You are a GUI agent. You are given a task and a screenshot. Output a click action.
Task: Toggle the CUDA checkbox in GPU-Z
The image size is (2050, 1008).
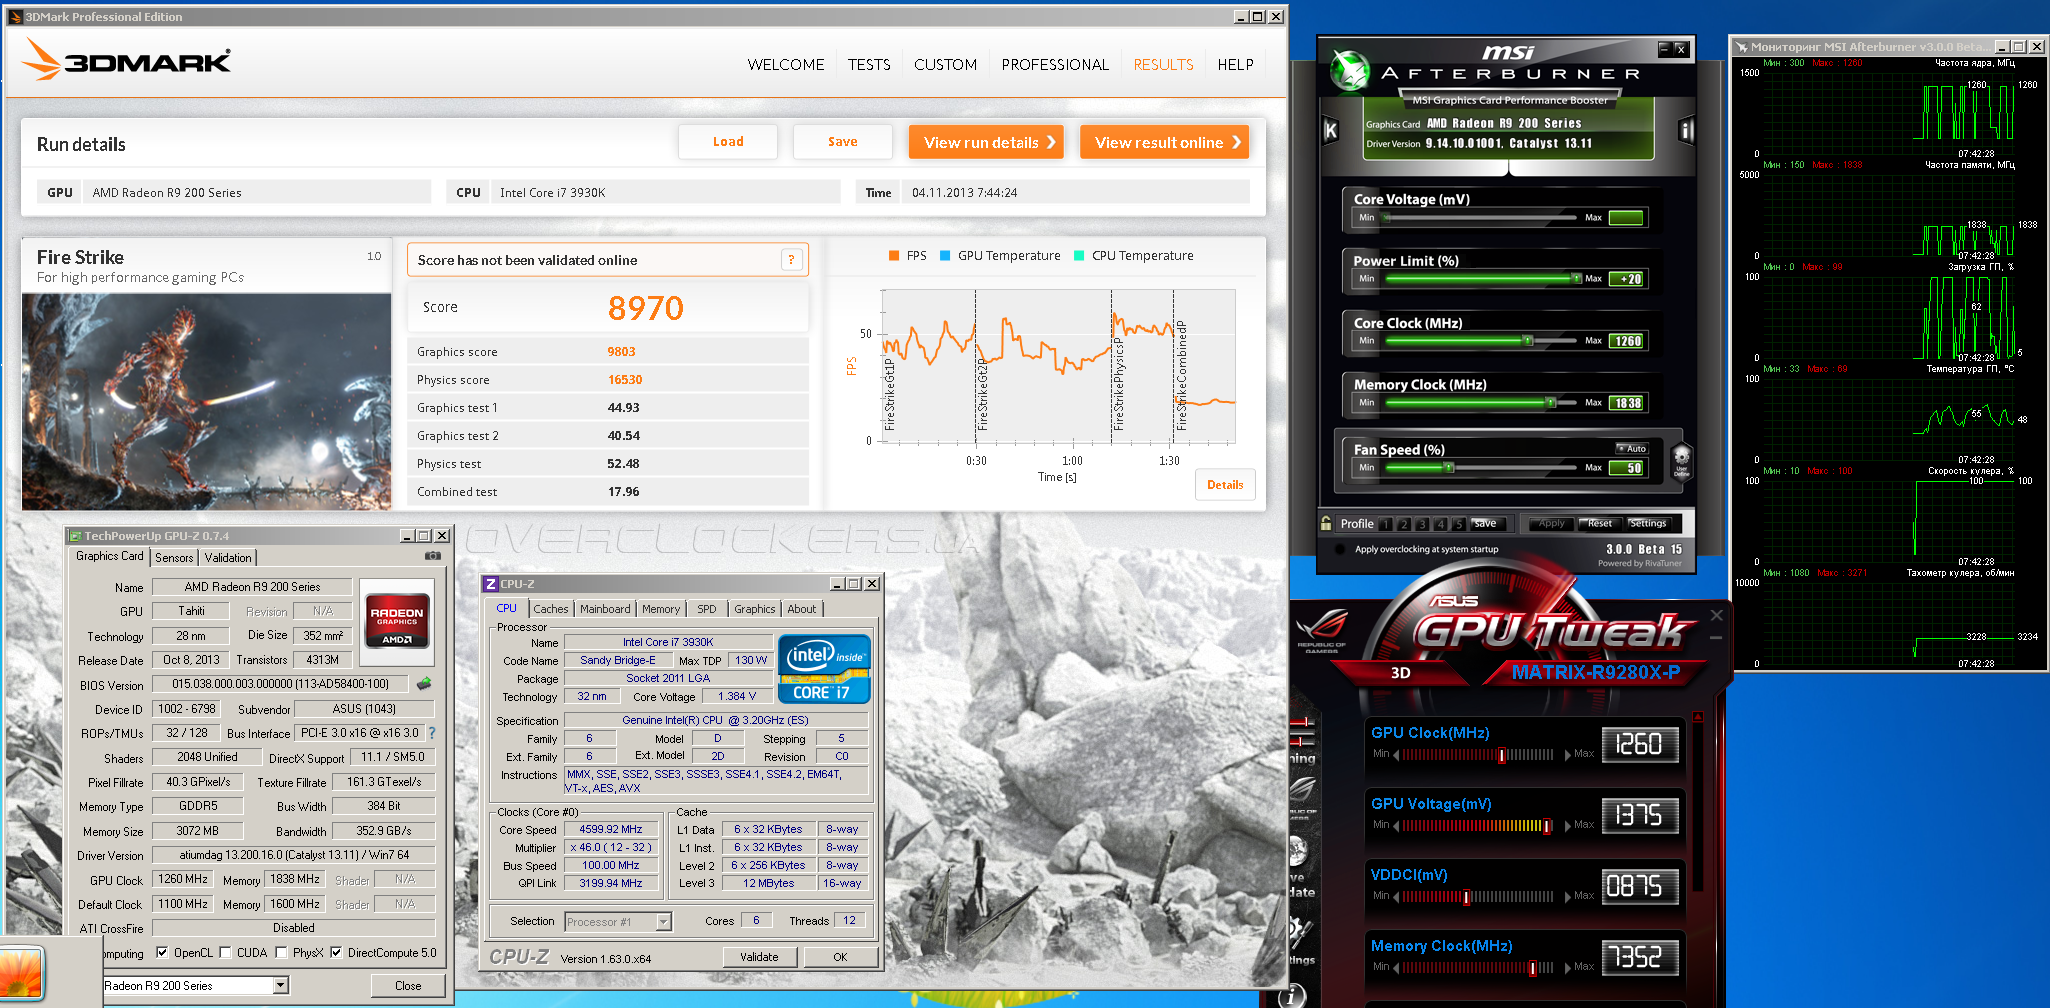click(225, 953)
